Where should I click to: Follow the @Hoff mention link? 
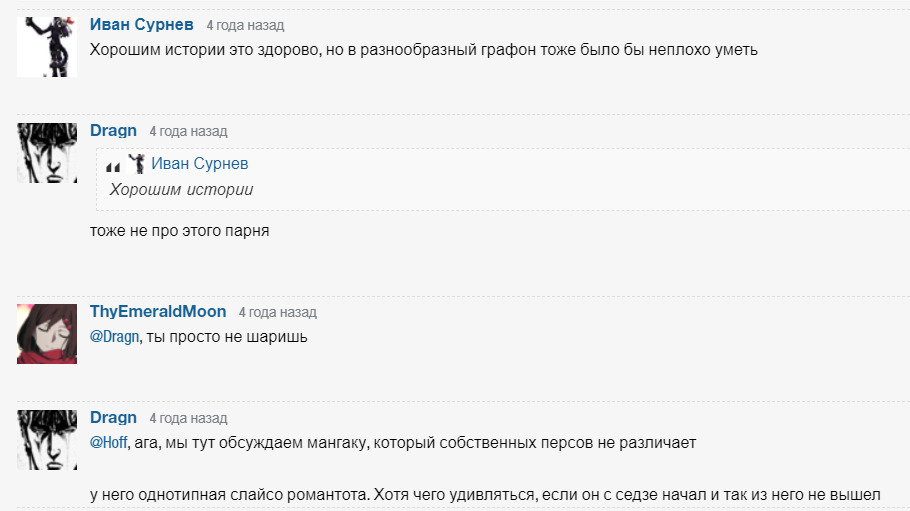coord(108,442)
